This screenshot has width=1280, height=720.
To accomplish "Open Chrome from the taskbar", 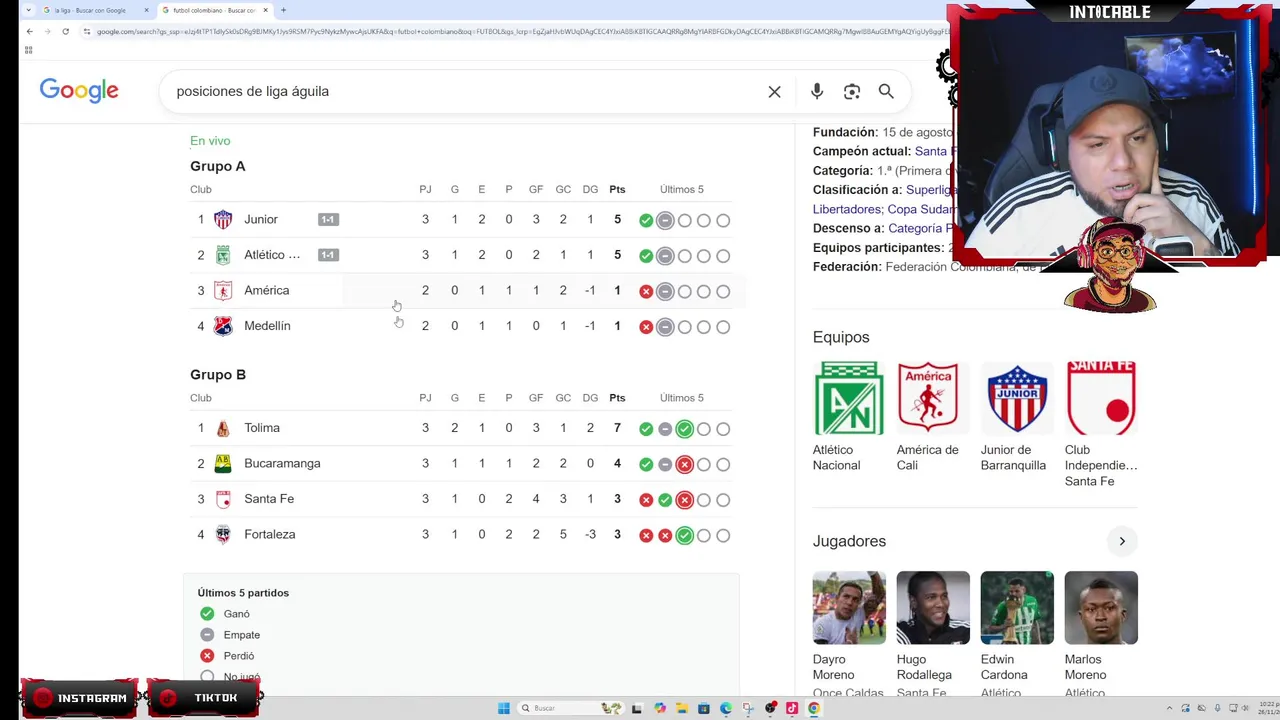I will [x=814, y=708].
